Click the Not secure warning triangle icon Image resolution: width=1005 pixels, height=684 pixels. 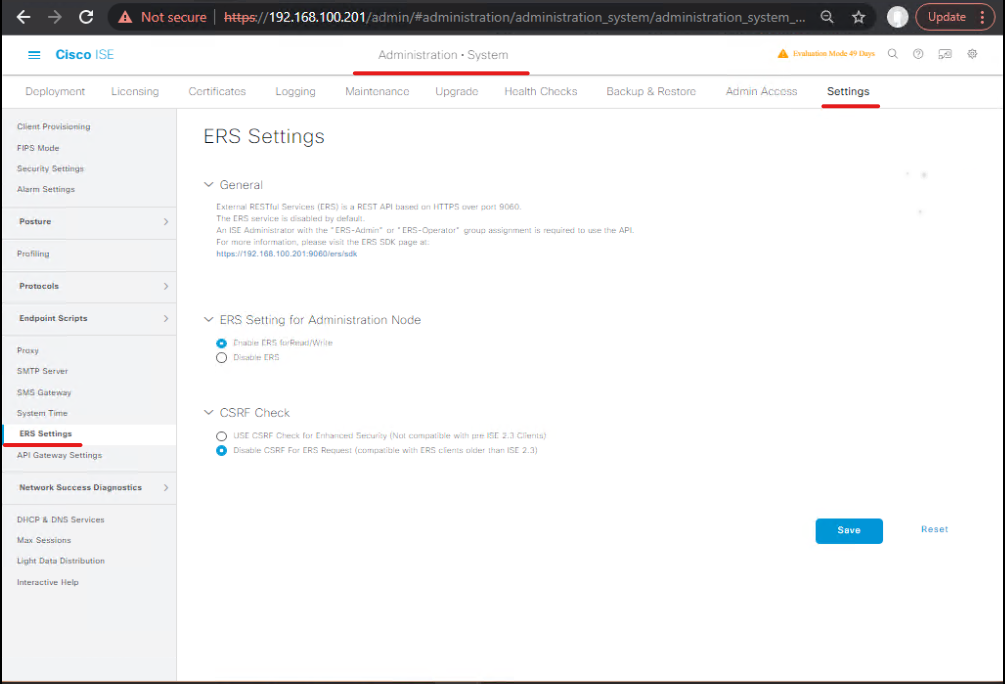point(126,17)
